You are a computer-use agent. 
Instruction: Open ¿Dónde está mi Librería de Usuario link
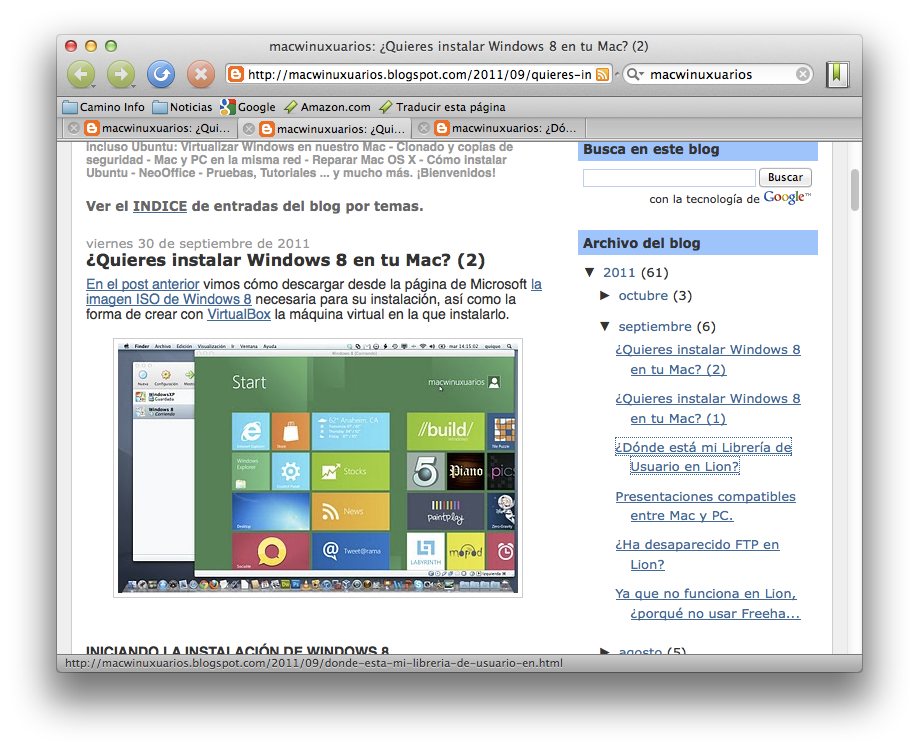point(703,457)
